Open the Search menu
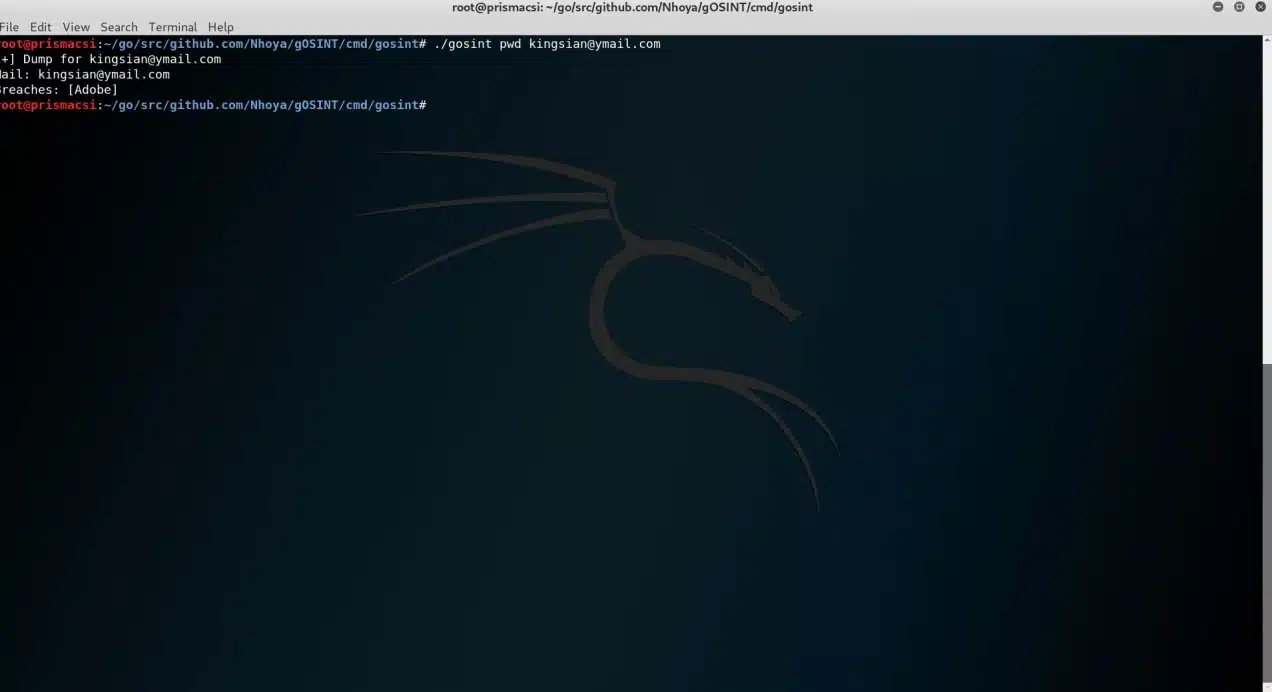Image resolution: width=1272 pixels, height=692 pixels. (x=119, y=27)
